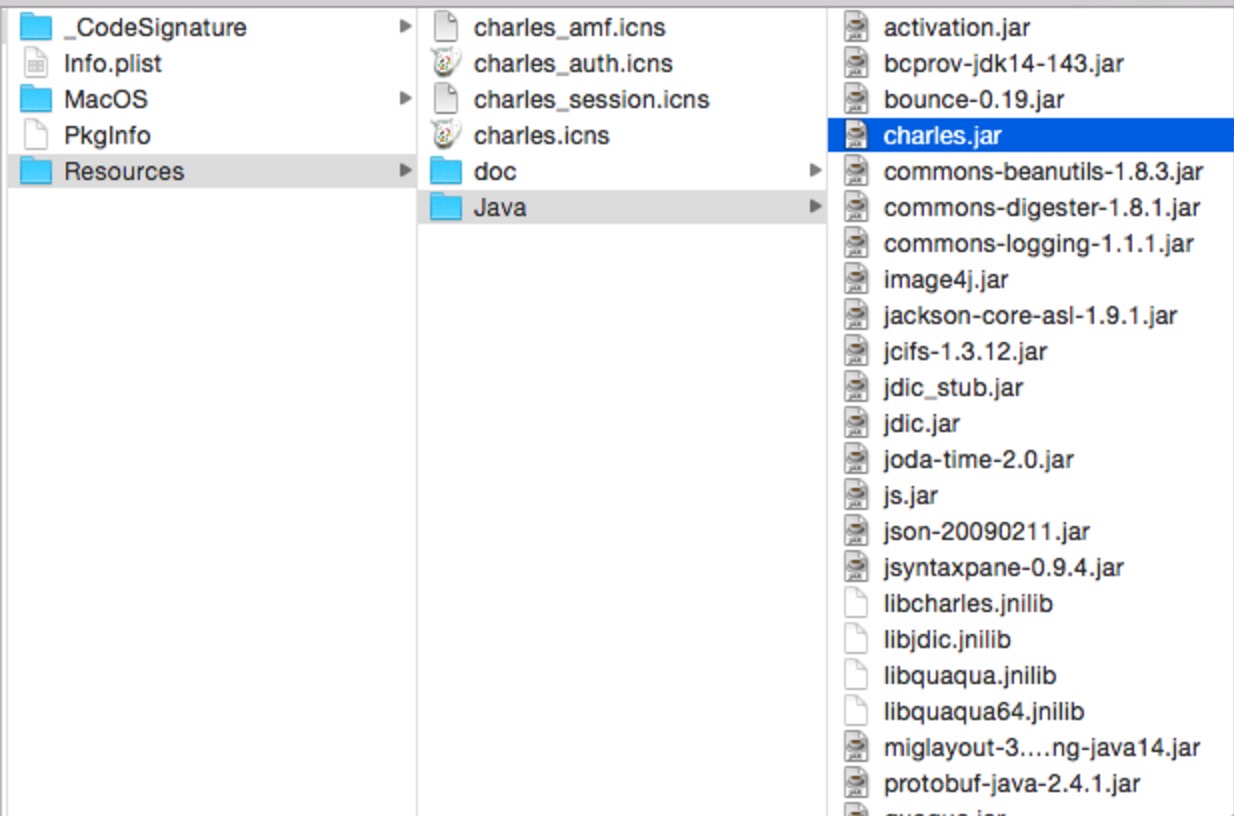Click the image4j.jar file name
Image resolution: width=1234 pixels, height=816 pixels.
point(945,280)
